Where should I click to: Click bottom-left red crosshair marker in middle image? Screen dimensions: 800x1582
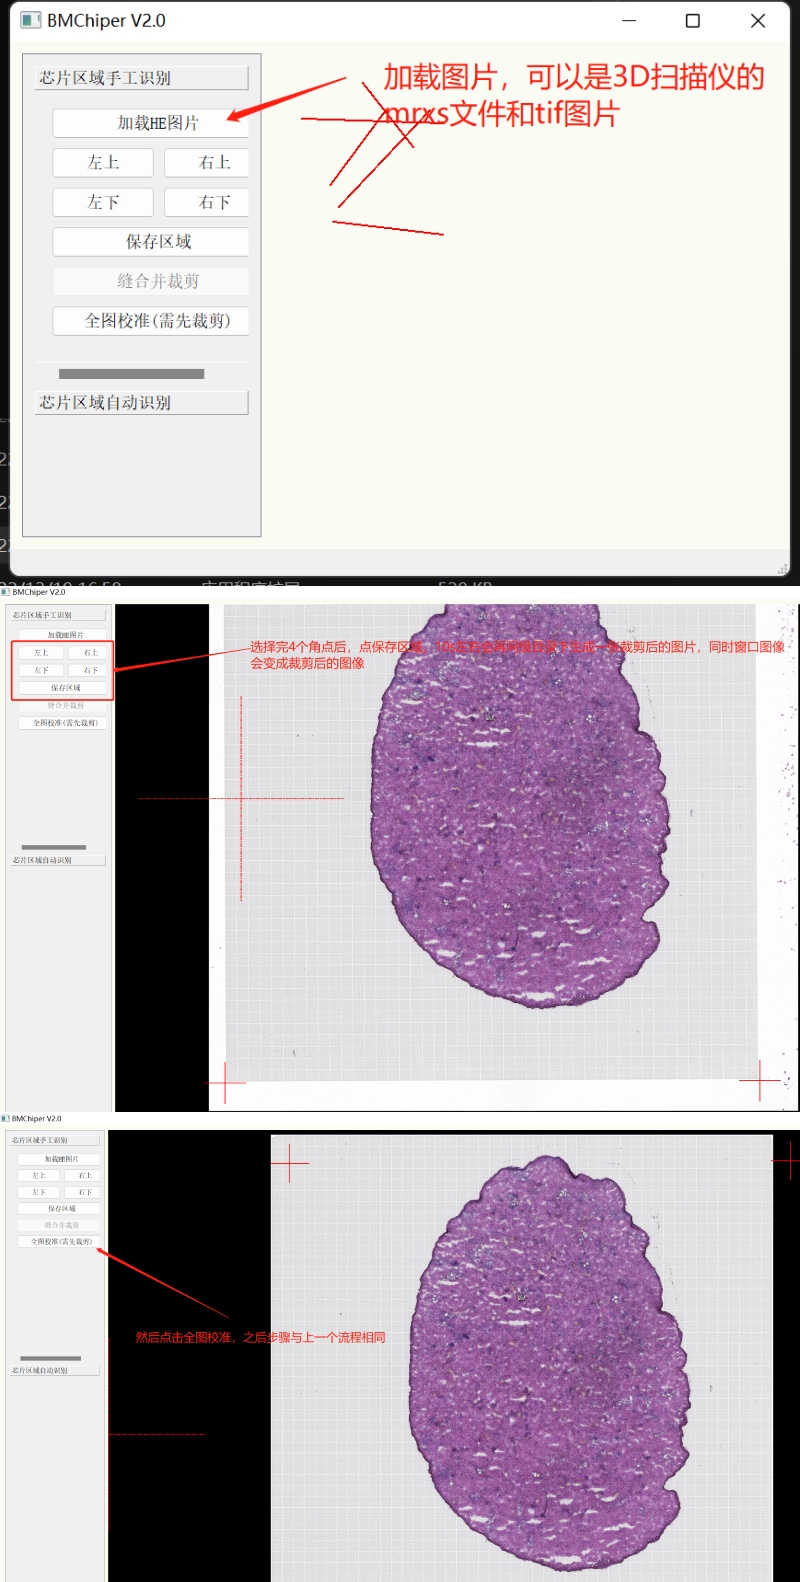point(226,1083)
